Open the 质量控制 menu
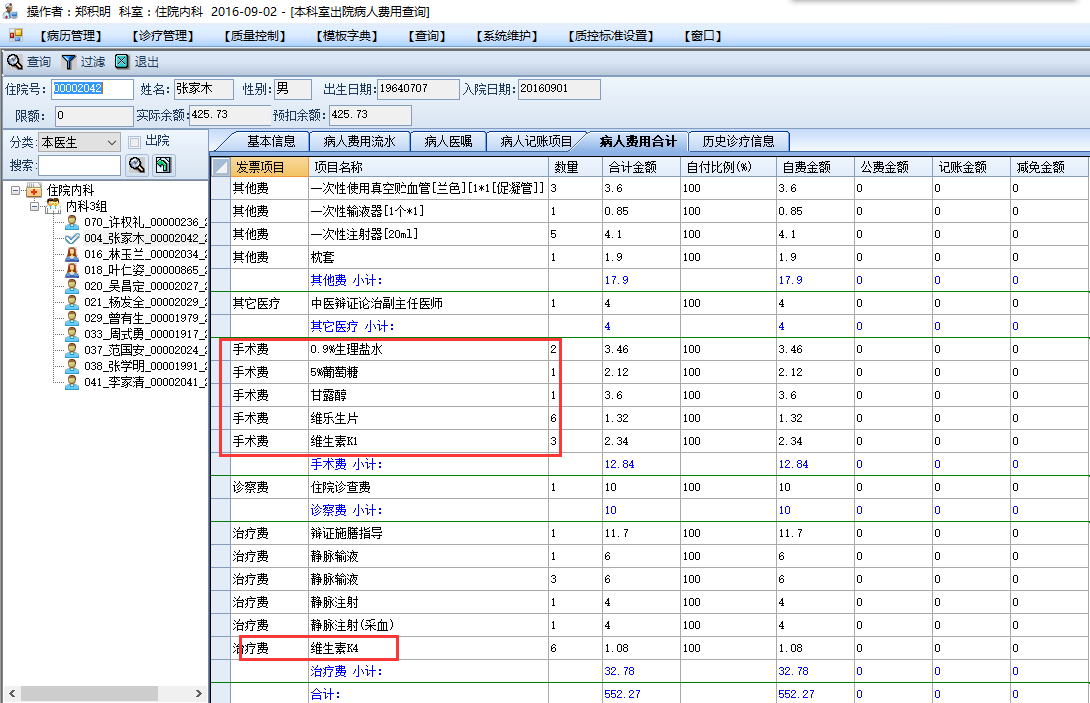The height and width of the screenshot is (703, 1090). [255, 35]
